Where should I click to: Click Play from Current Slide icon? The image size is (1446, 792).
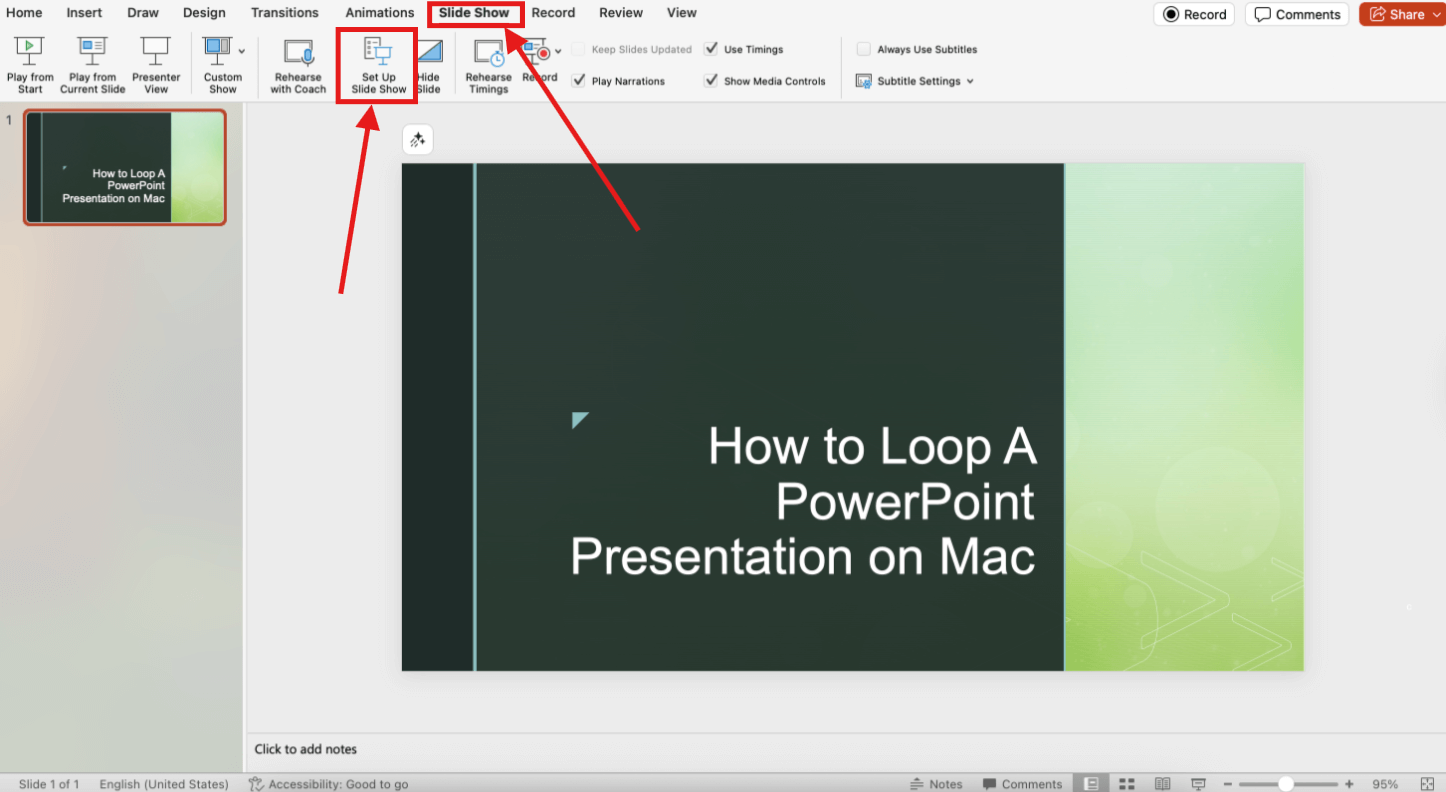[92, 51]
